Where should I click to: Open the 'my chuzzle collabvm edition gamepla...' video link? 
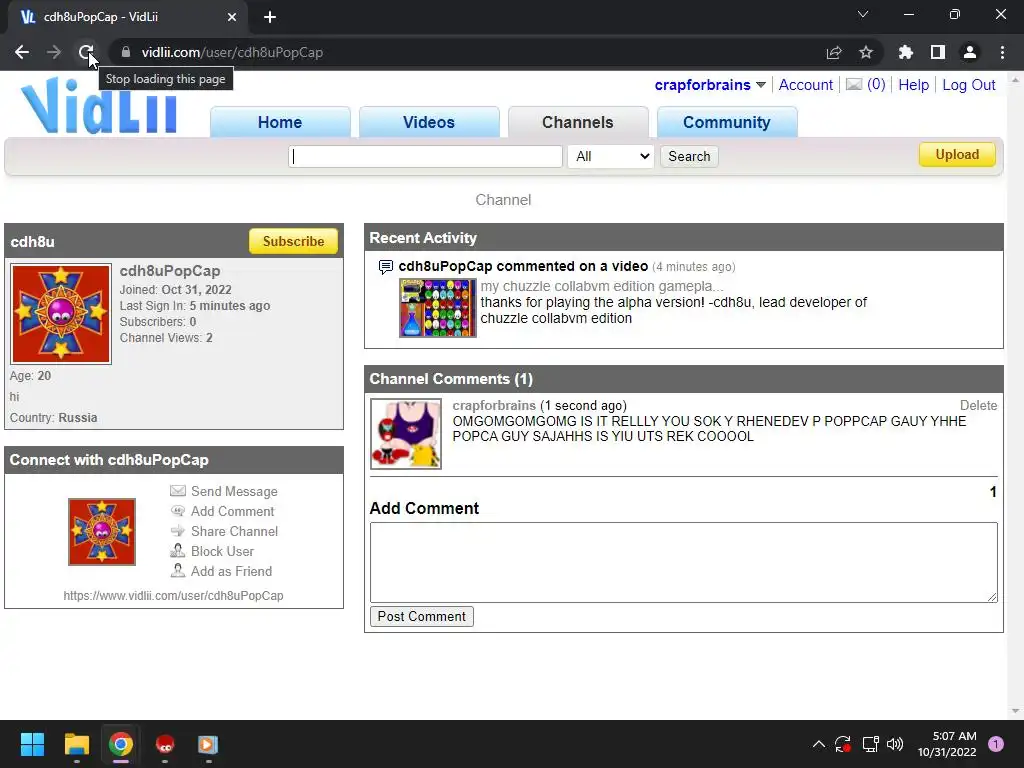[601, 286]
